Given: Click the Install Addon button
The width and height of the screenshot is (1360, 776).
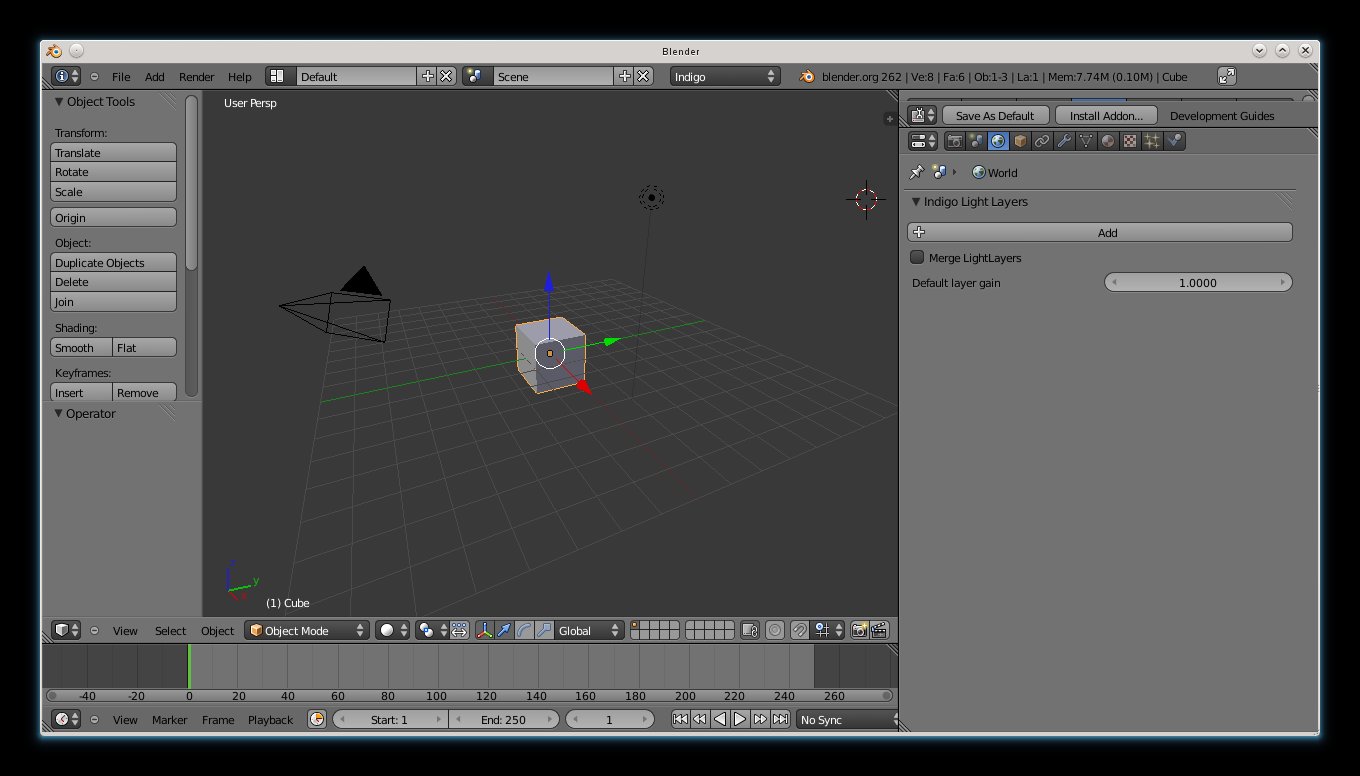Looking at the screenshot, I should 1106,116.
